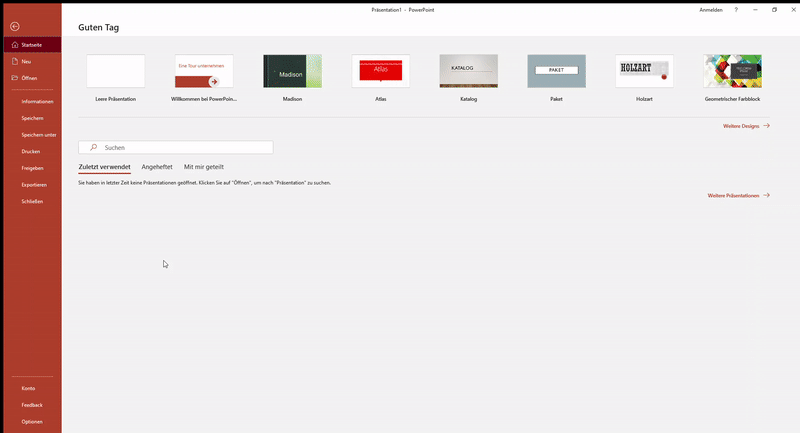800x433 pixels.
Task: Open Weitere Designs link
Action: click(x=741, y=126)
